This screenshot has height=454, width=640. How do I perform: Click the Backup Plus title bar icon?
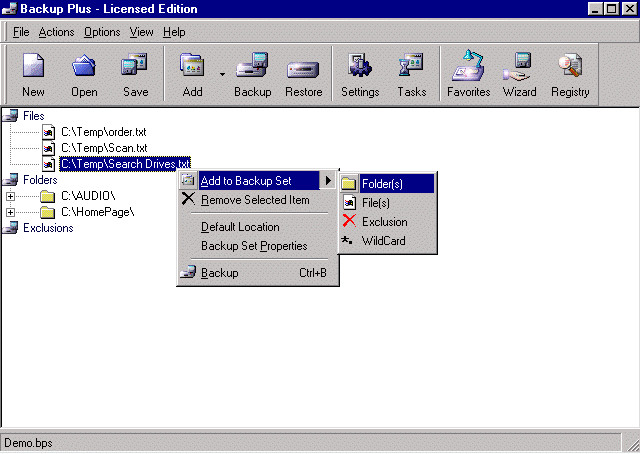pyautogui.click(x=9, y=9)
